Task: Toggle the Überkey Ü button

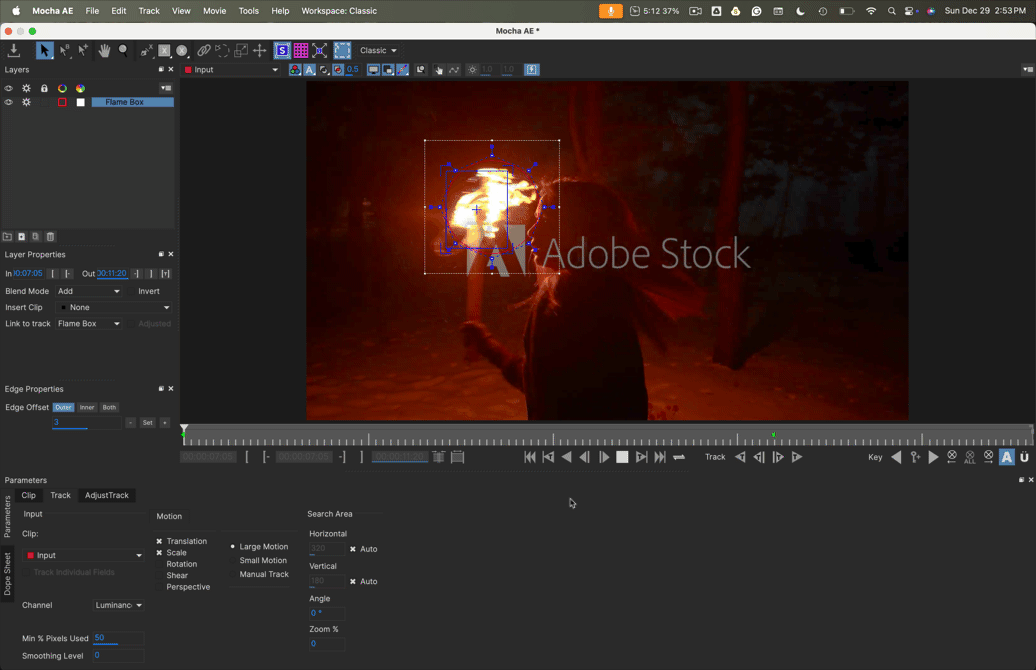Action: (1024, 457)
